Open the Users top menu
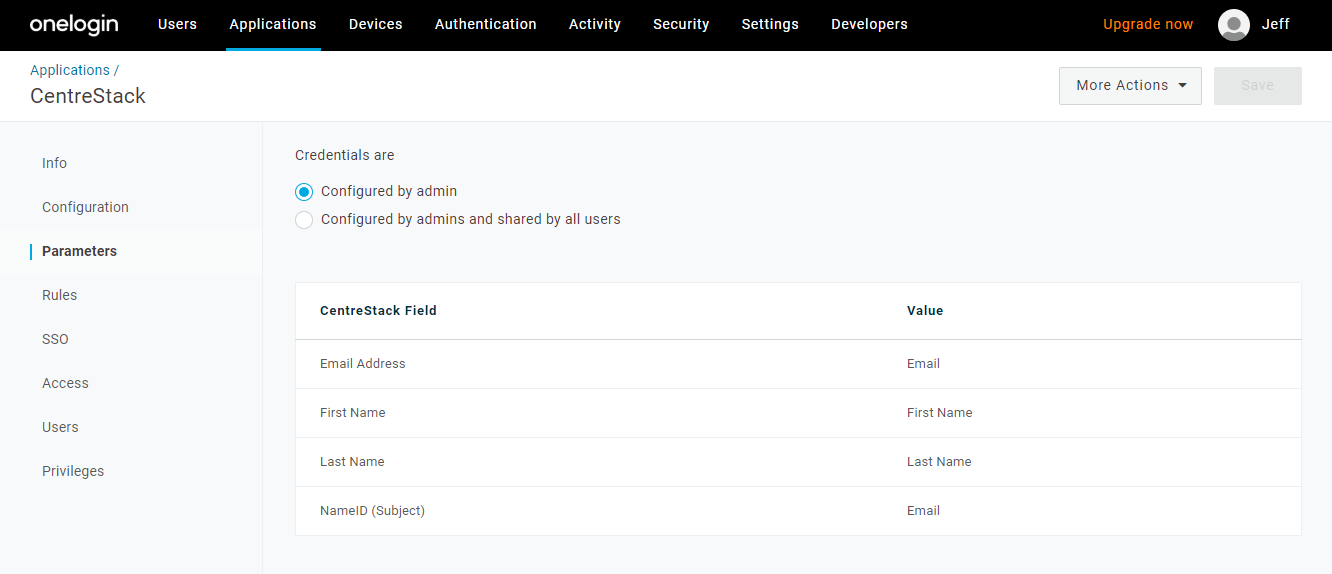Screen dimensions: 1332x574 [177, 25]
